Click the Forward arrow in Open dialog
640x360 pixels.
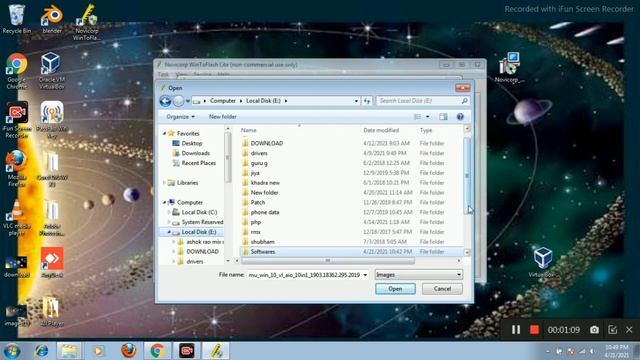pos(178,101)
